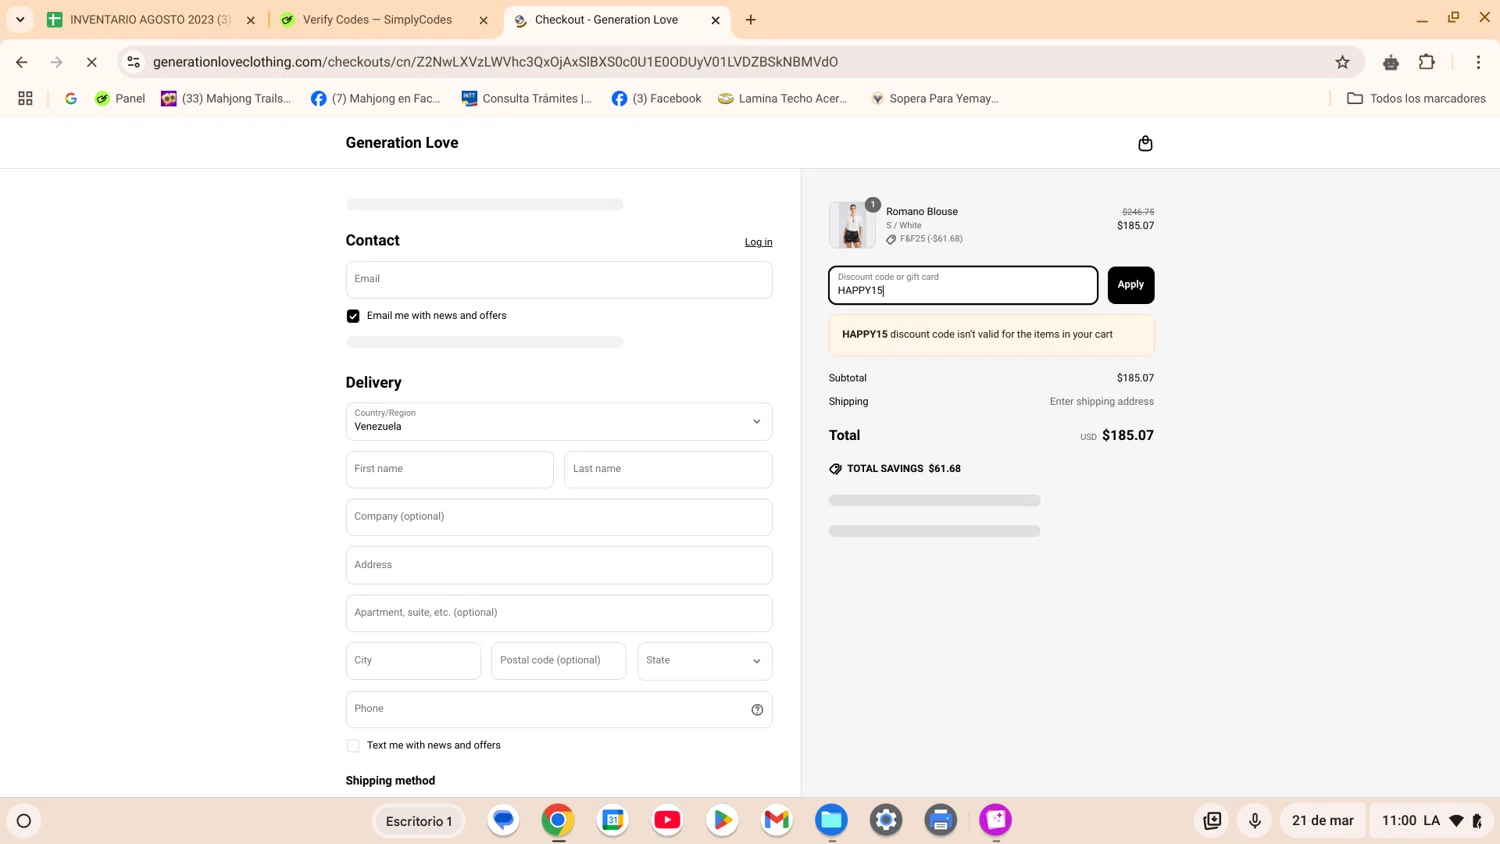Open the Panel bookmark
Screen dimensions: 1500x844
point(120,98)
